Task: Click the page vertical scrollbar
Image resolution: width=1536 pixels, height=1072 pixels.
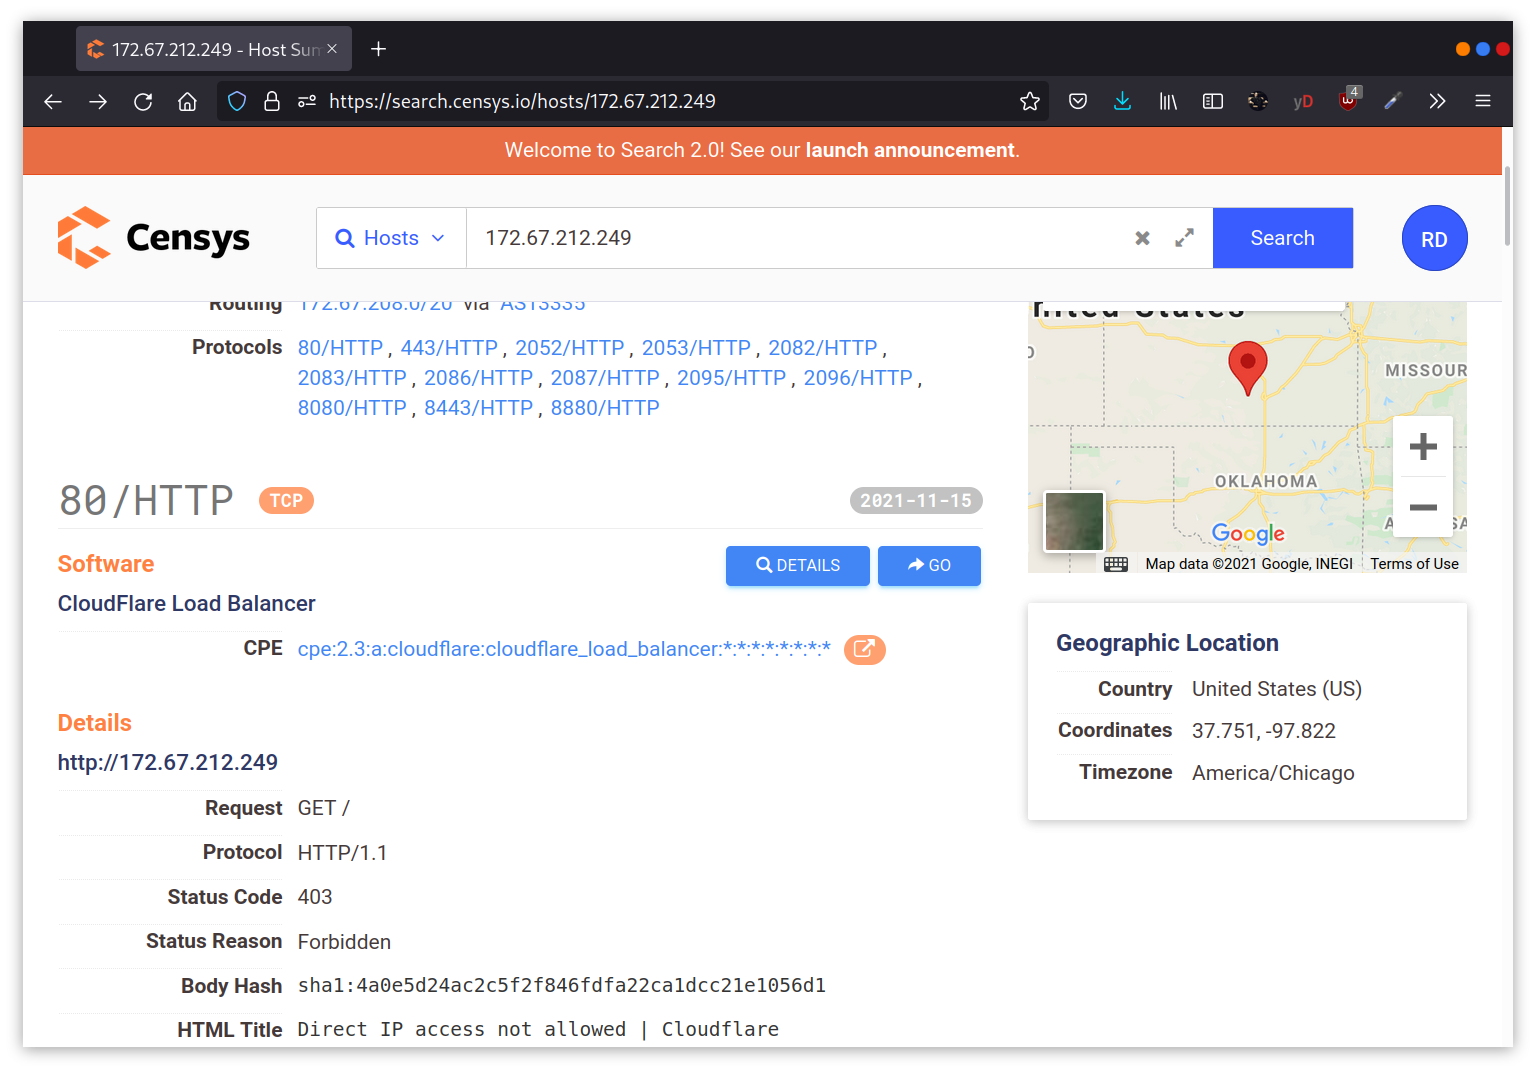Action: point(1508,205)
